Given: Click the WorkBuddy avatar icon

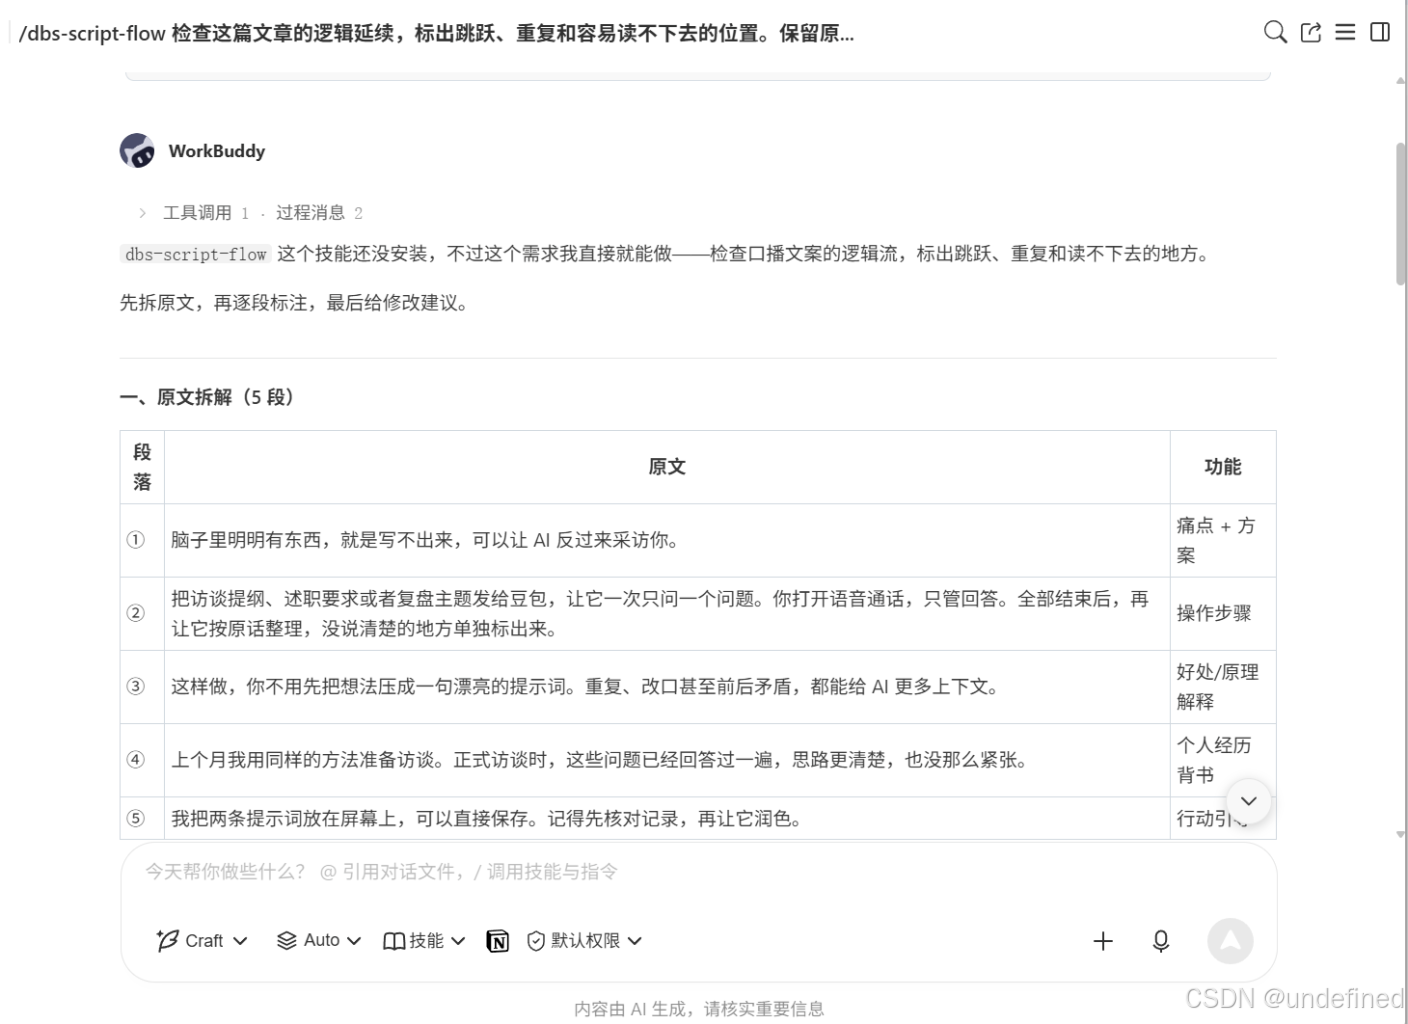Looking at the screenshot, I should click(x=137, y=151).
